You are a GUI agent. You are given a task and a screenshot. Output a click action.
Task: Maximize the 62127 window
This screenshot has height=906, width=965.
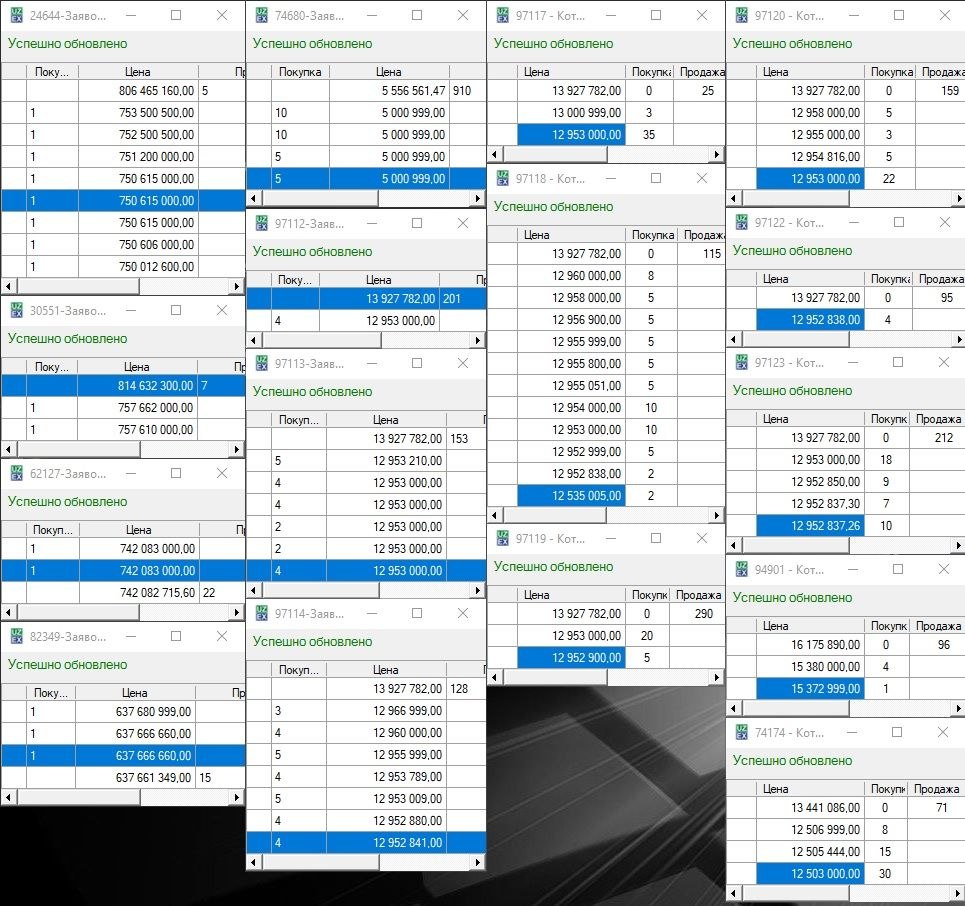176,473
